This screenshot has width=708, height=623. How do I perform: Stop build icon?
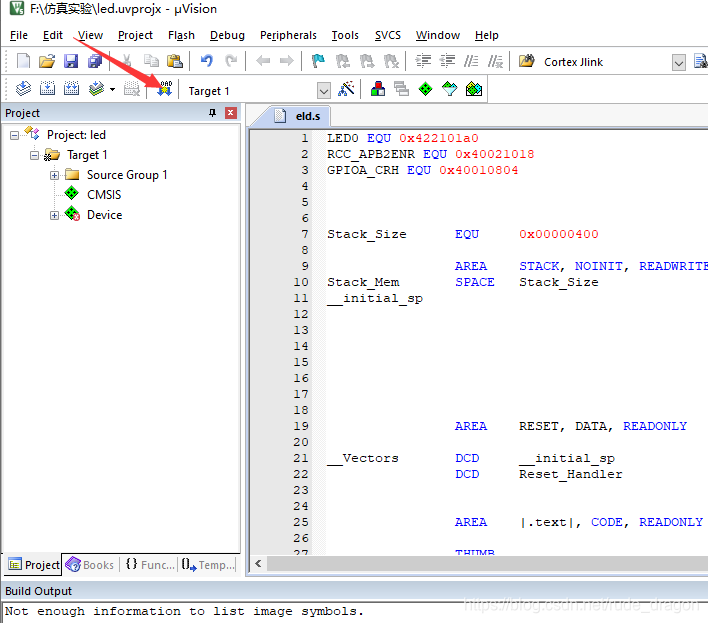132,89
